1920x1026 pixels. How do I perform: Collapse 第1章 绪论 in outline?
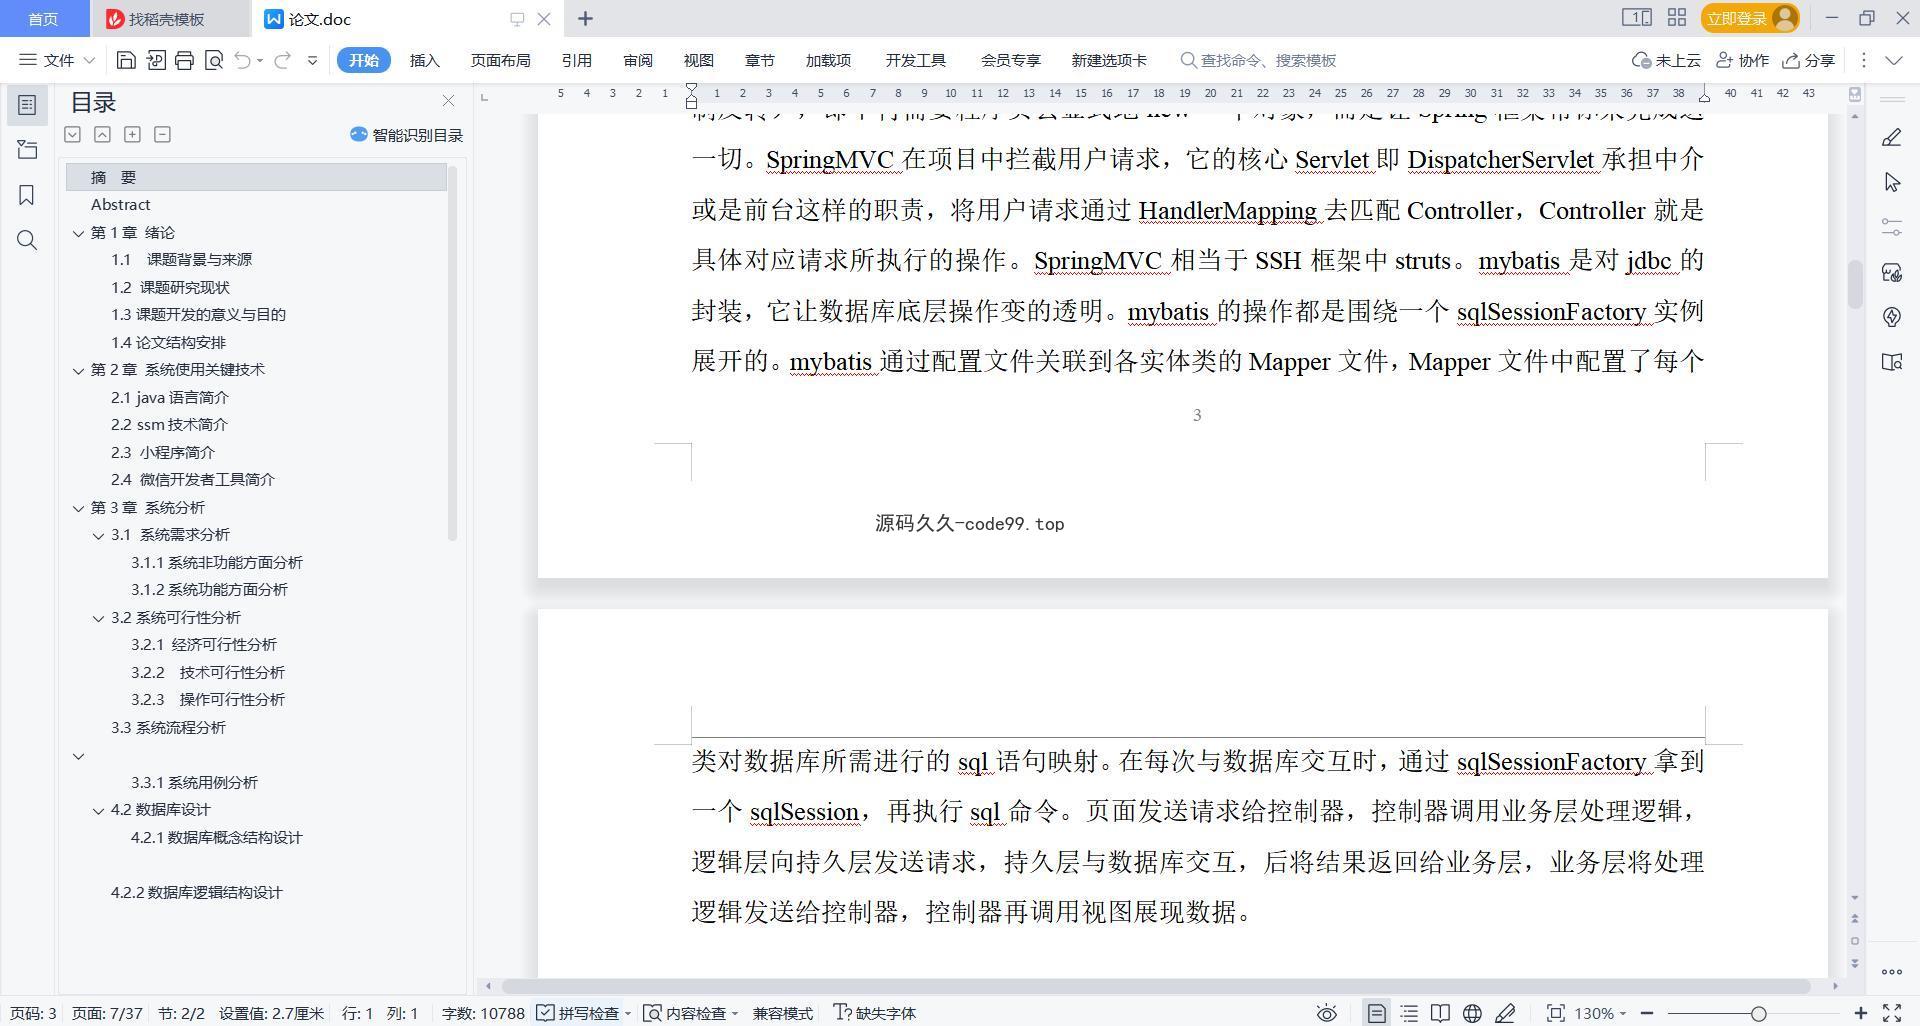click(x=79, y=233)
